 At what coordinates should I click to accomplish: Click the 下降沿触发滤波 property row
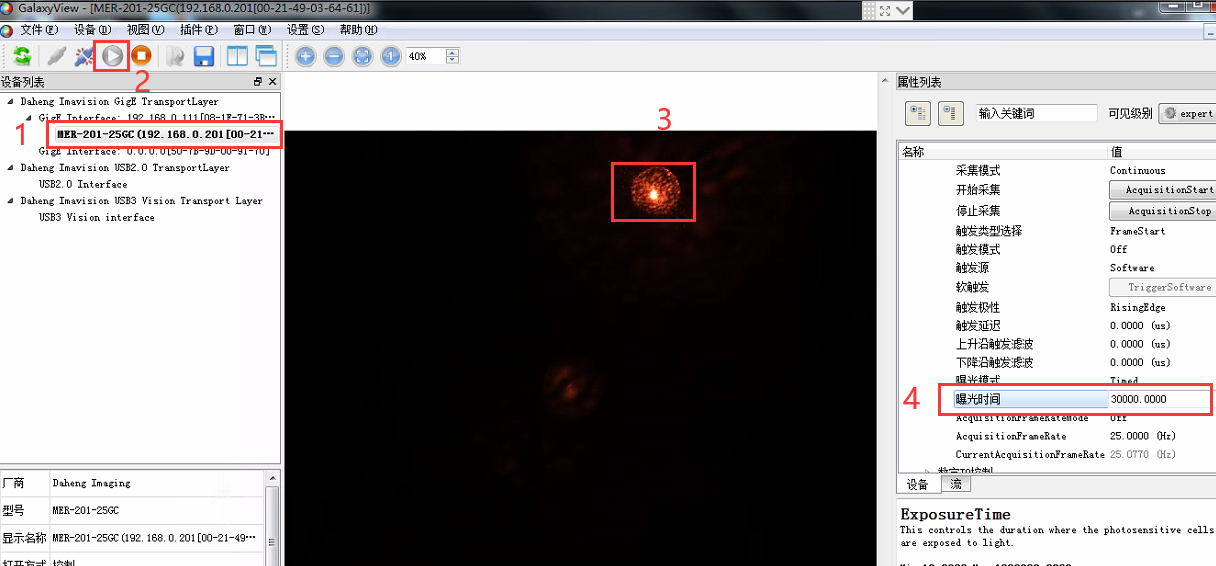(x=1057, y=362)
